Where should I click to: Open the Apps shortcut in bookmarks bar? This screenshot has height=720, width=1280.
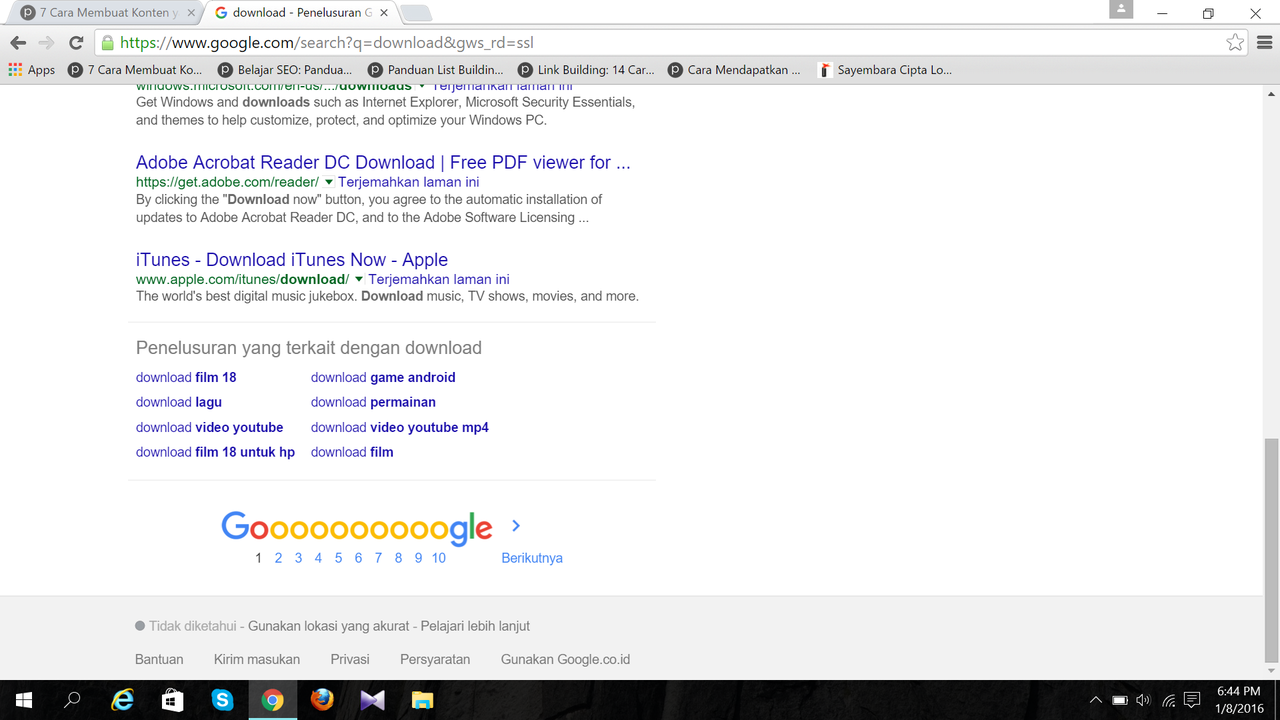(x=32, y=70)
